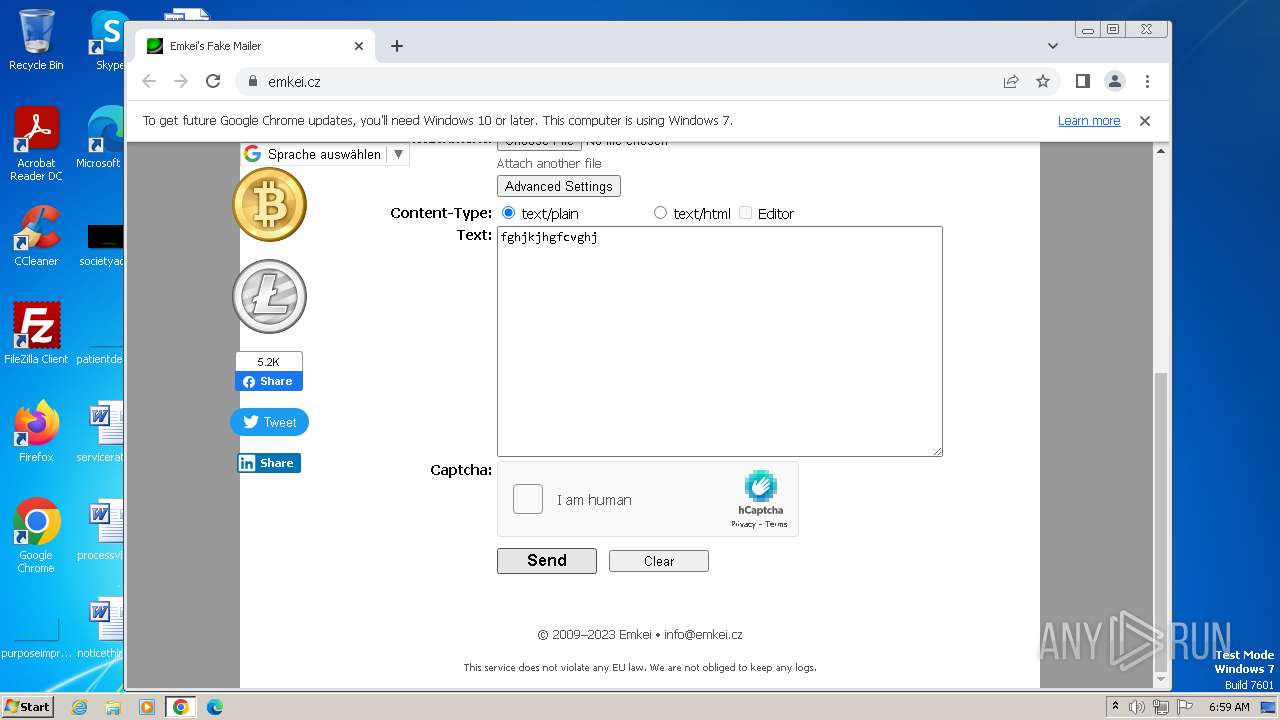Click the scrollbar up arrow
1280x720 pixels.
(1161, 151)
